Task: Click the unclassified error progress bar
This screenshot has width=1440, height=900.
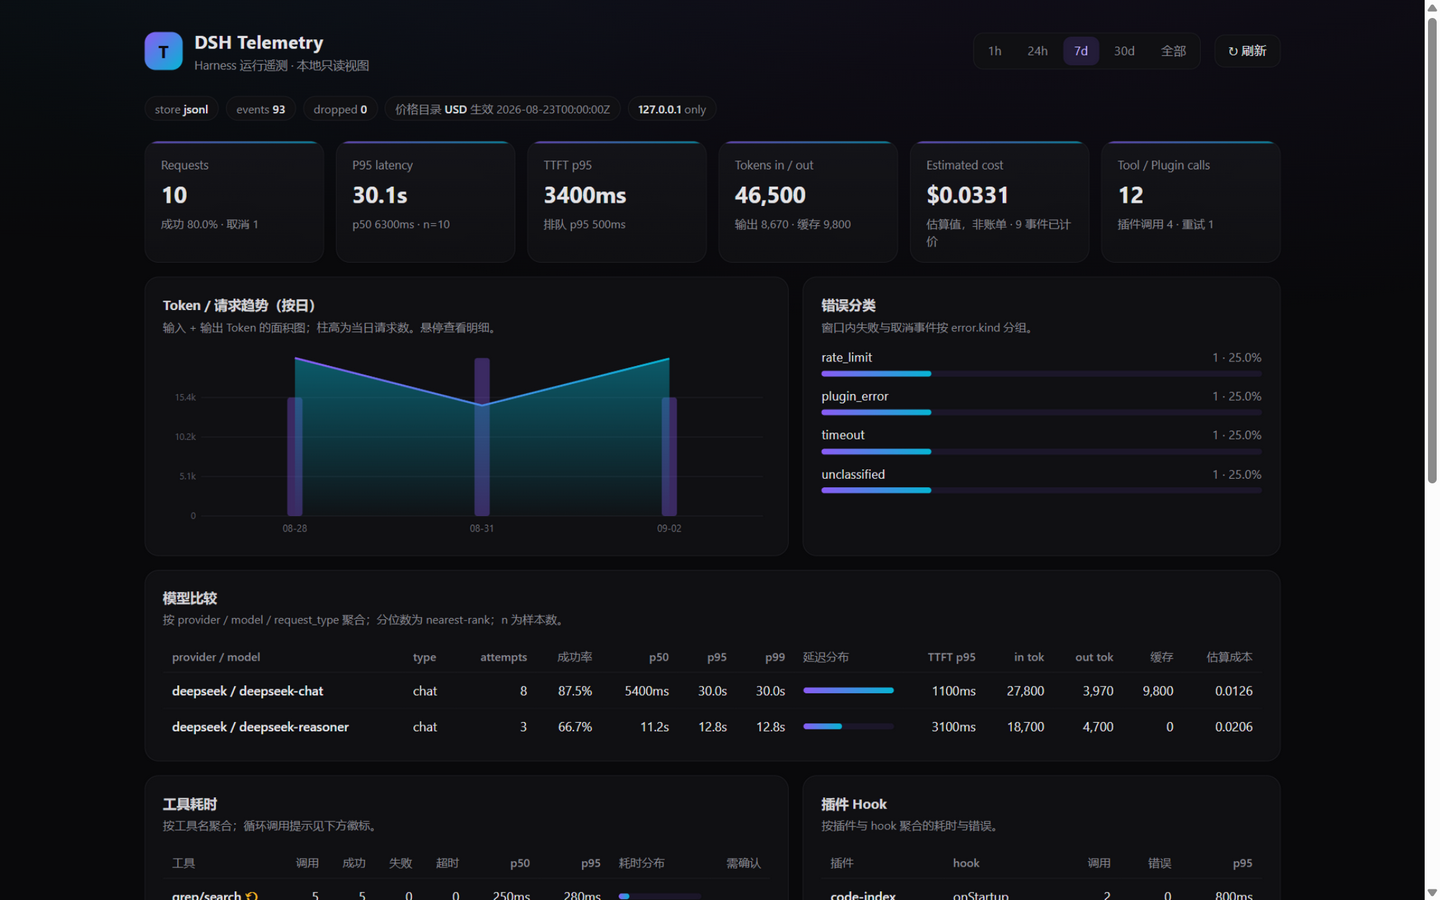Action: [1041, 490]
